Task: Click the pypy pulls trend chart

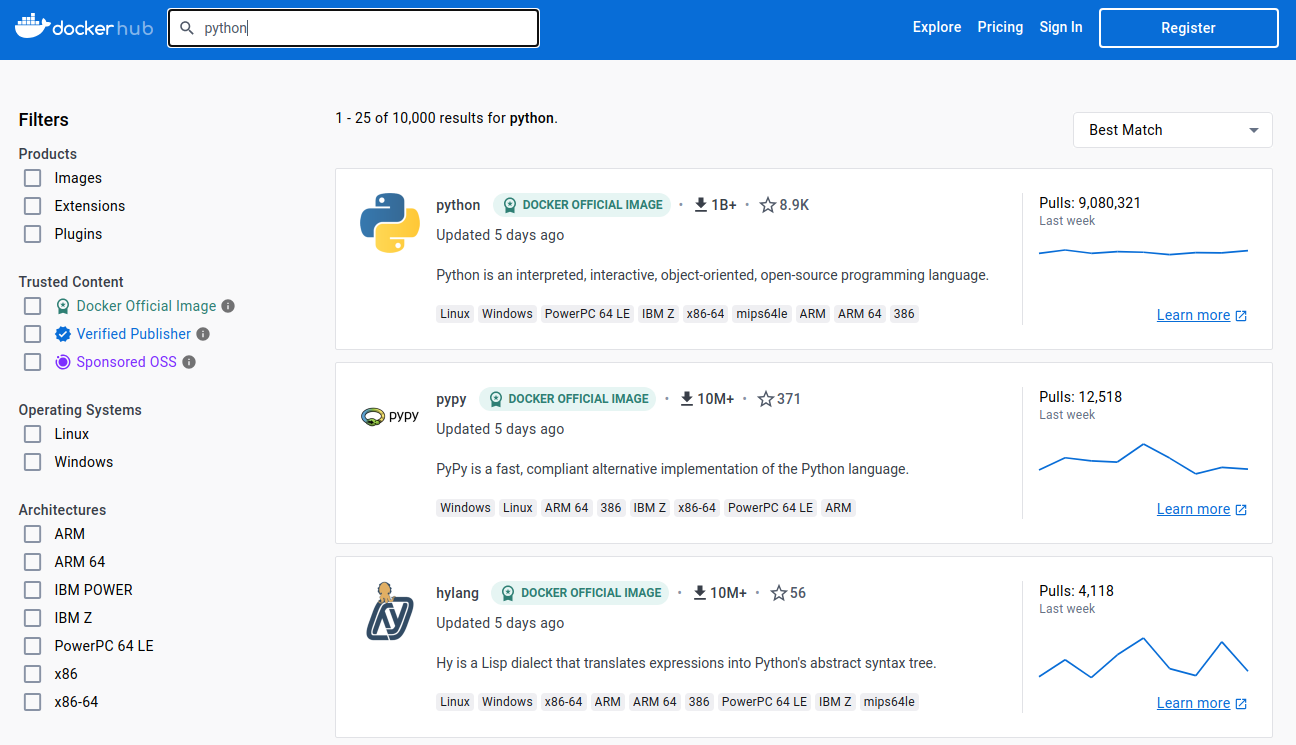Action: click(x=1143, y=459)
